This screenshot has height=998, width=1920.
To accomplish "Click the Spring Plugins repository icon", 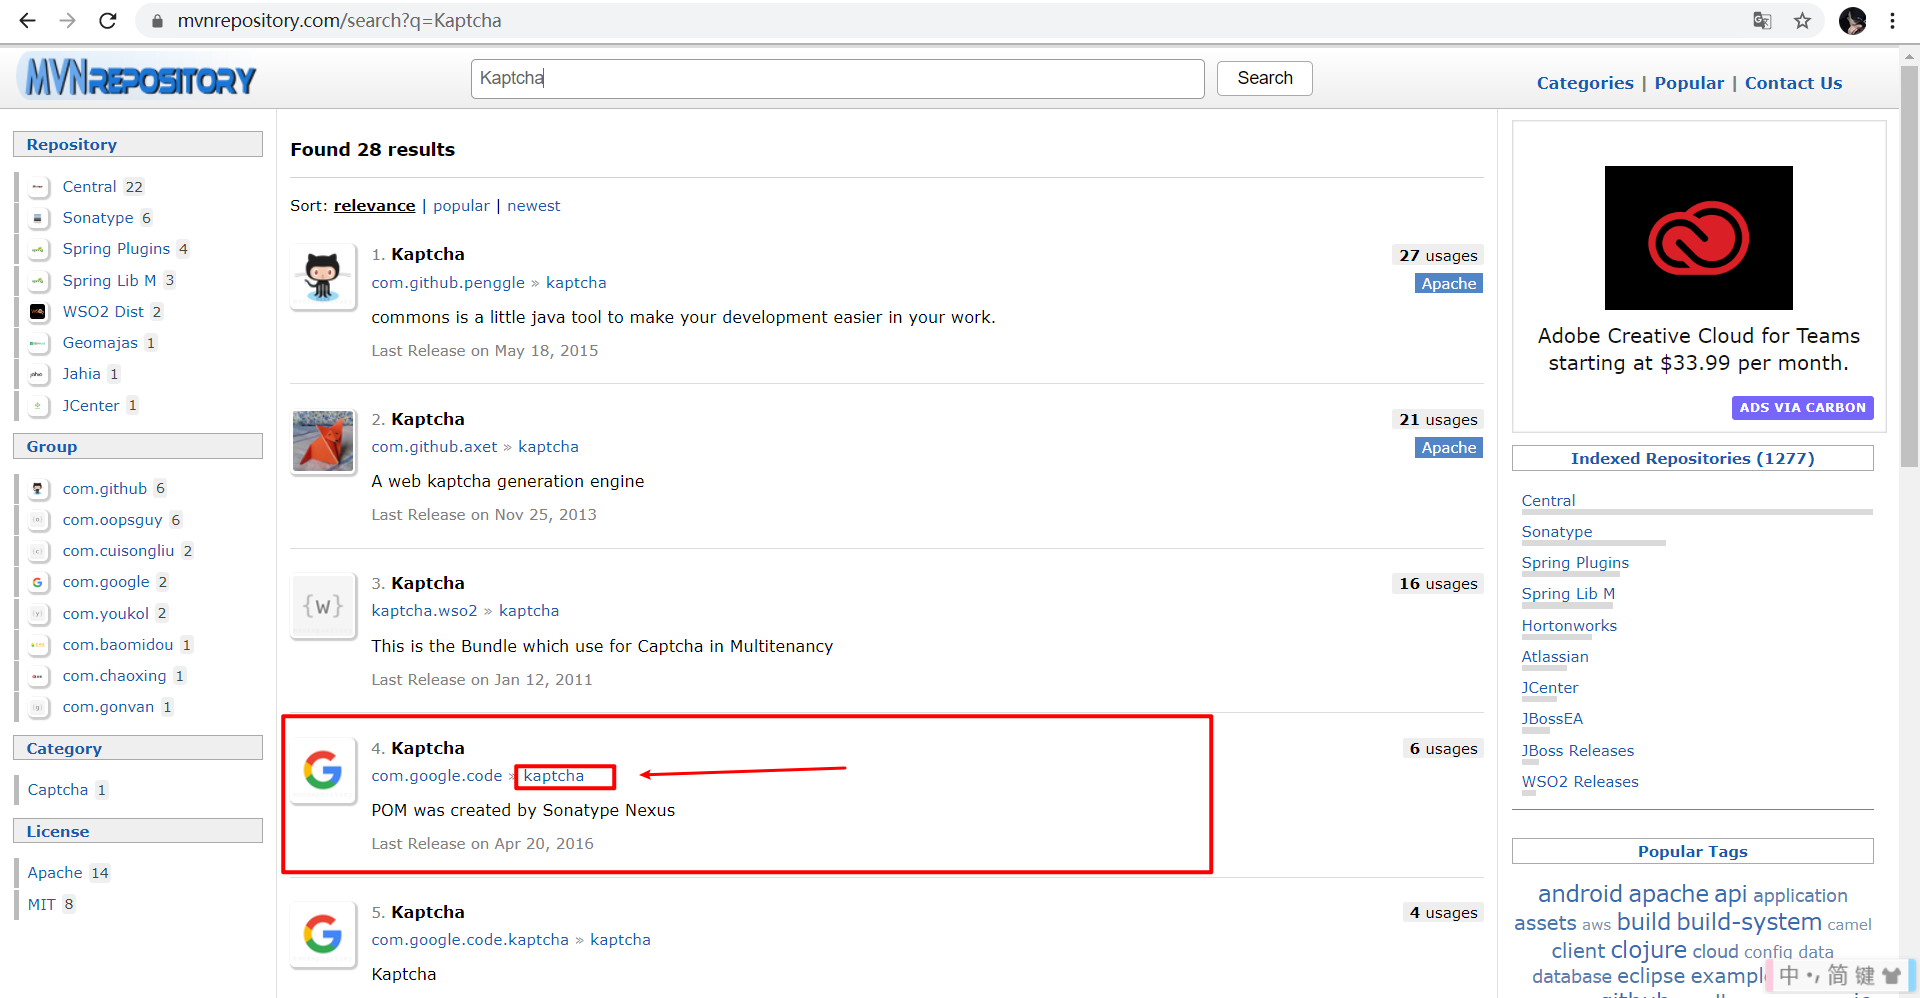I will click(x=38, y=249).
